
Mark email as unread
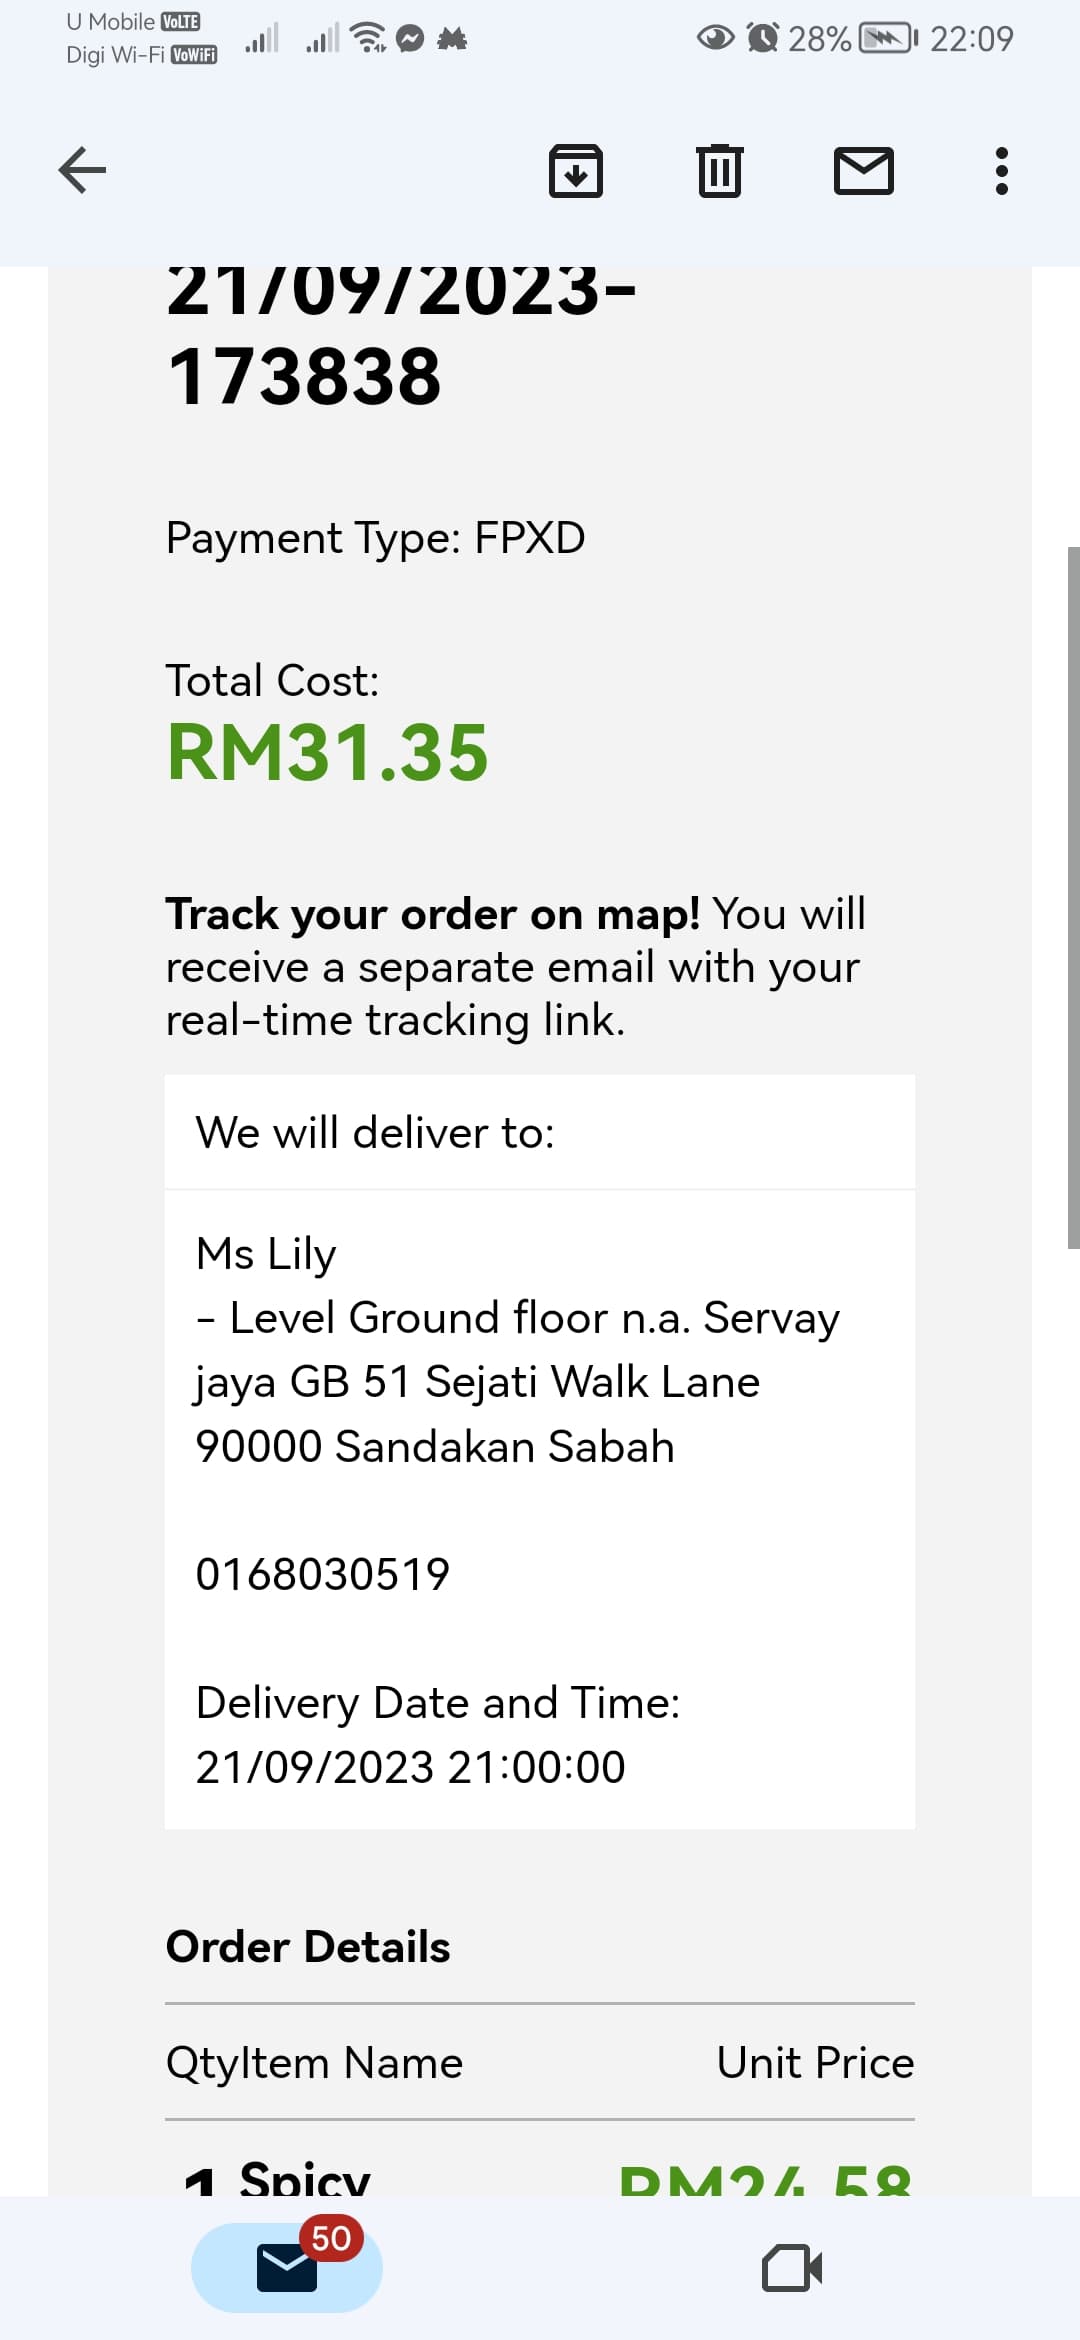click(x=863, y=171)
